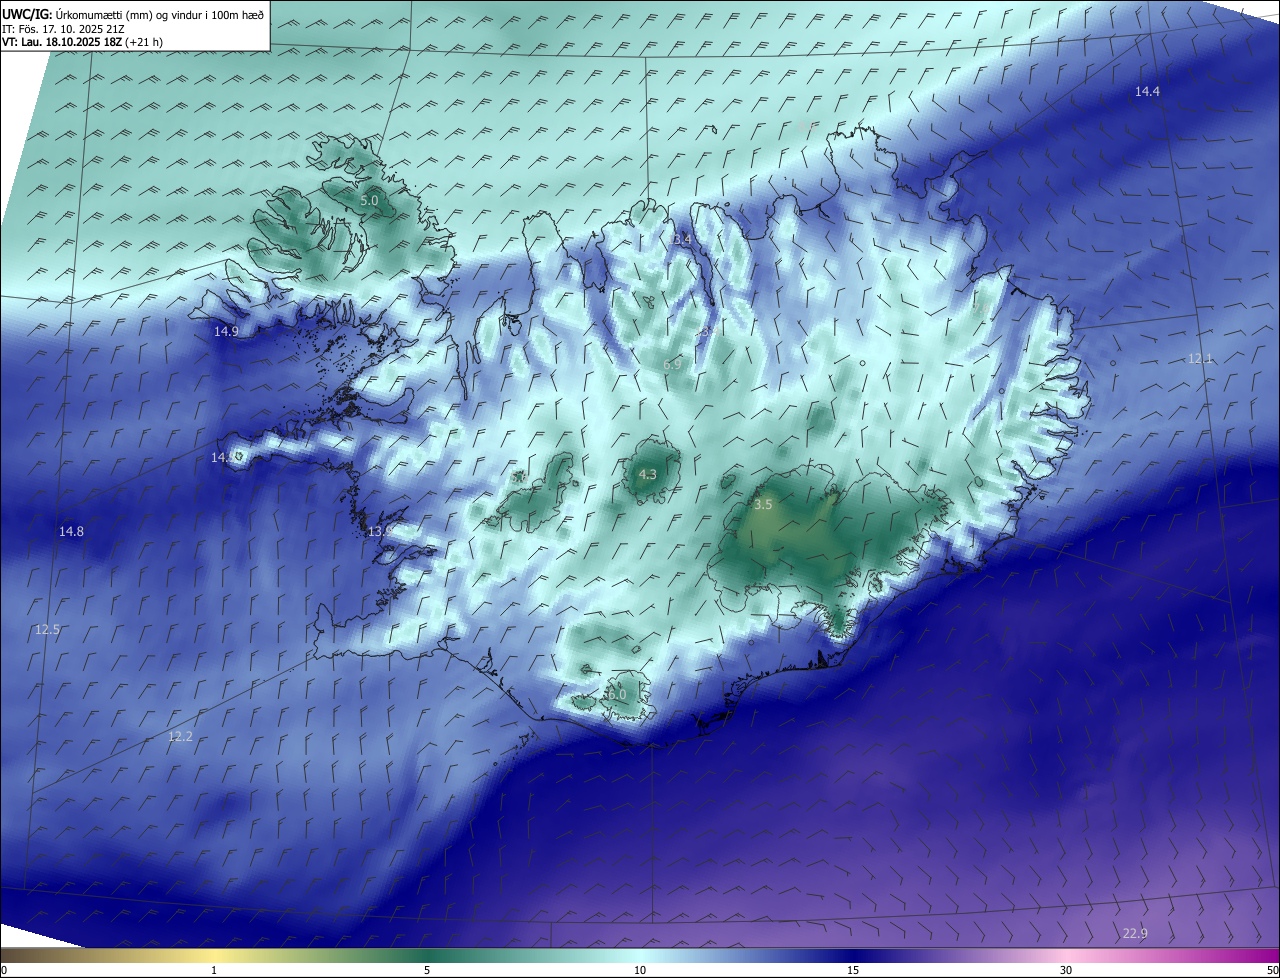Screen dimensions: 1280x978
Task: Click the map value label '6.9'
Action: [672, 365]
